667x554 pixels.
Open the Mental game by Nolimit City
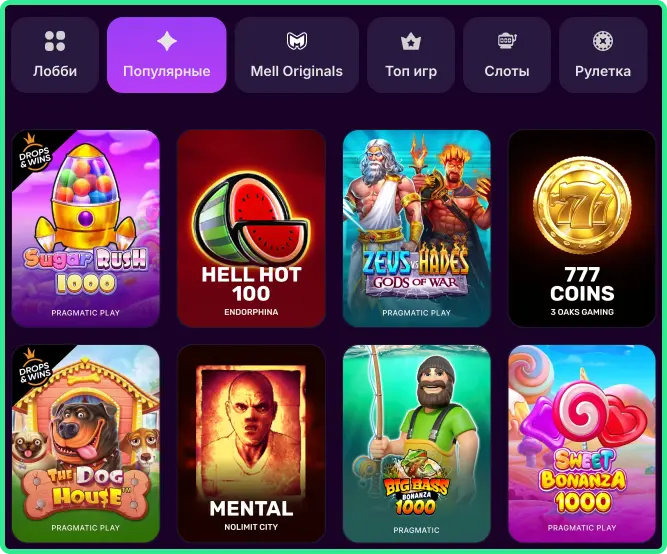[x=251, y=444]
